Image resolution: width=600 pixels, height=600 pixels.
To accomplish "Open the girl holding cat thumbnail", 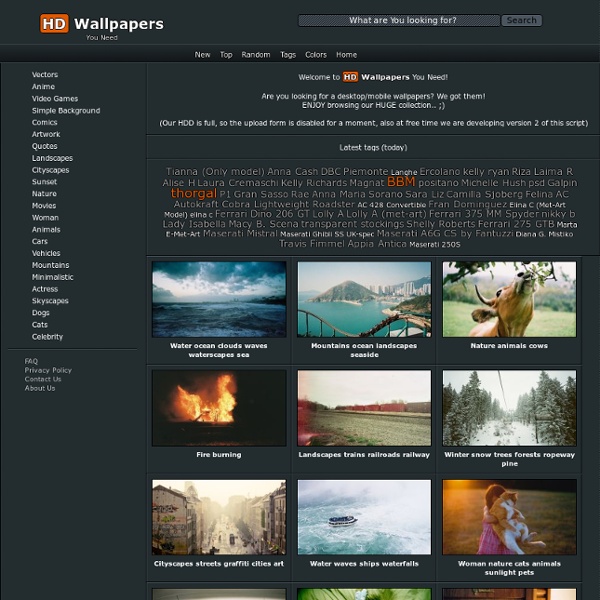I will pos(509,517).
